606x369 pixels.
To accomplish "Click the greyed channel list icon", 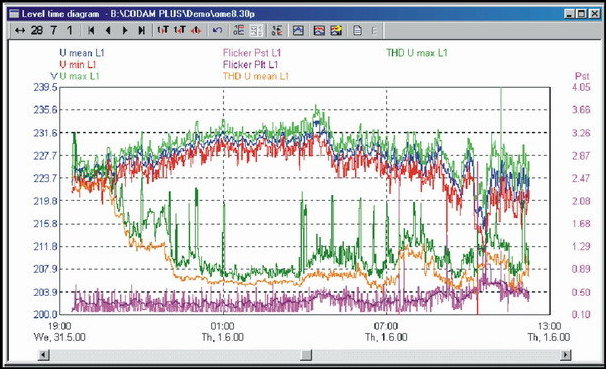I will click(x=256, y=31).
